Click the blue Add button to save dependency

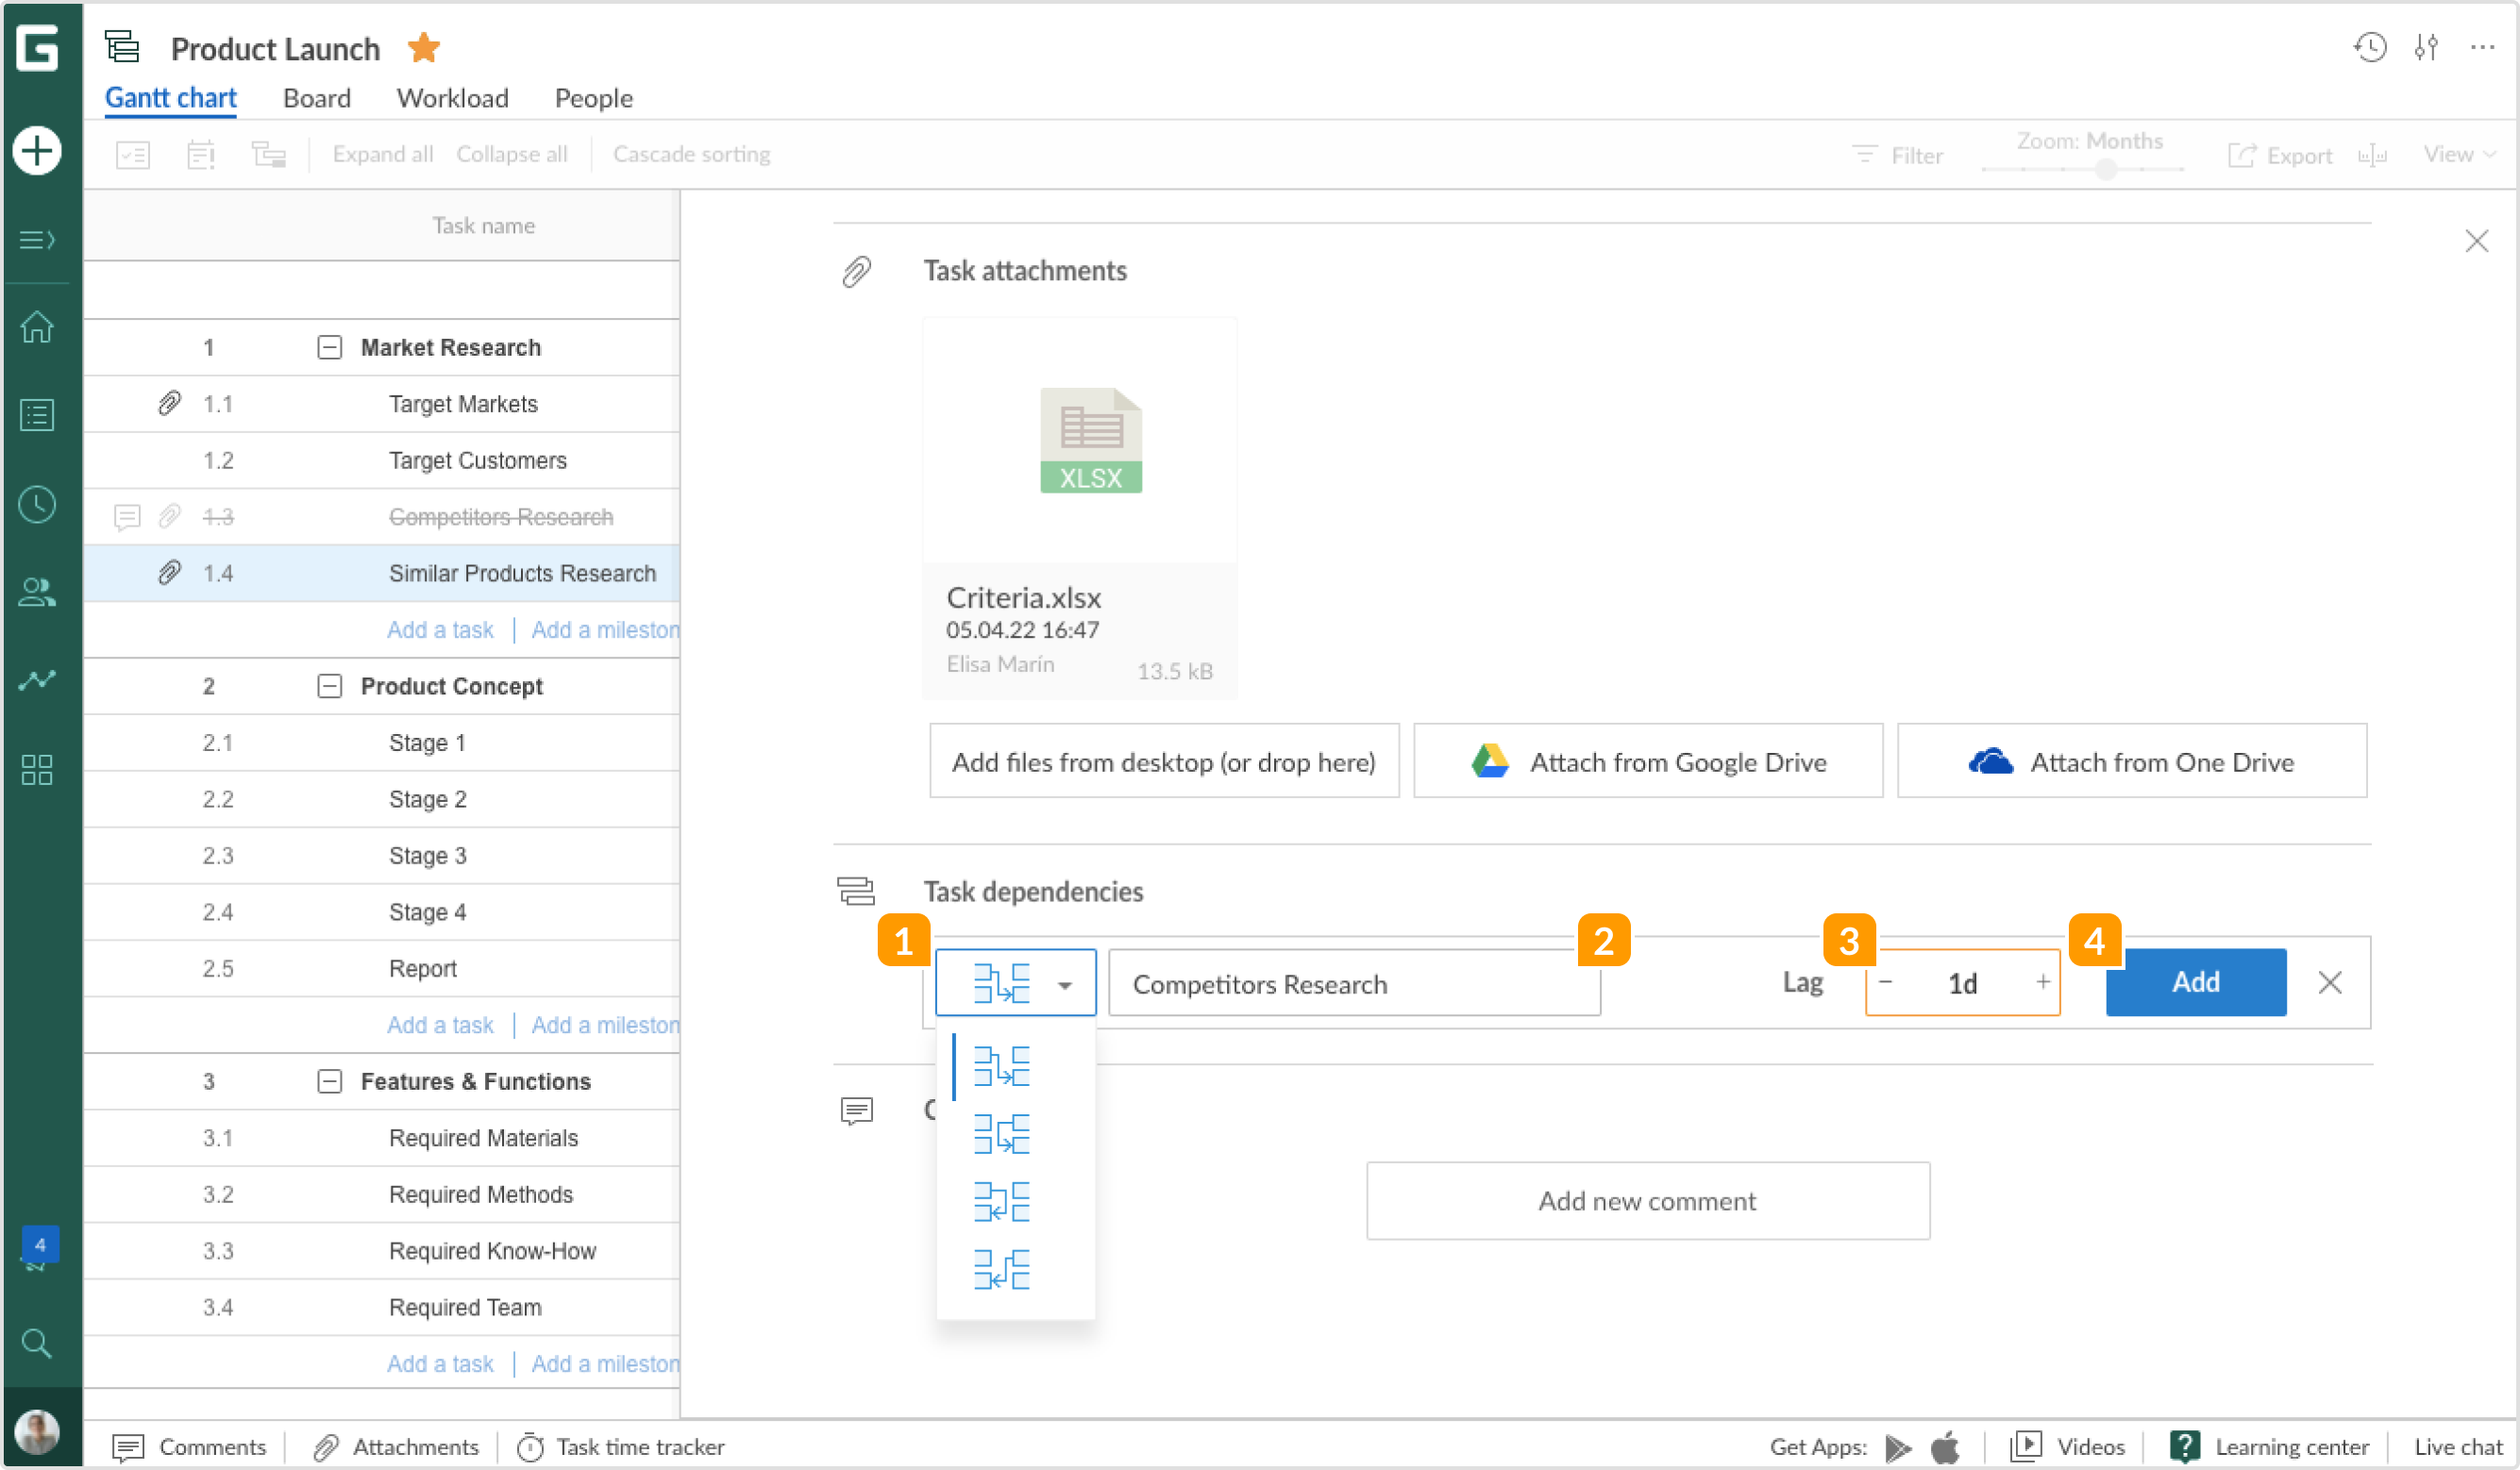point(2195,982)
